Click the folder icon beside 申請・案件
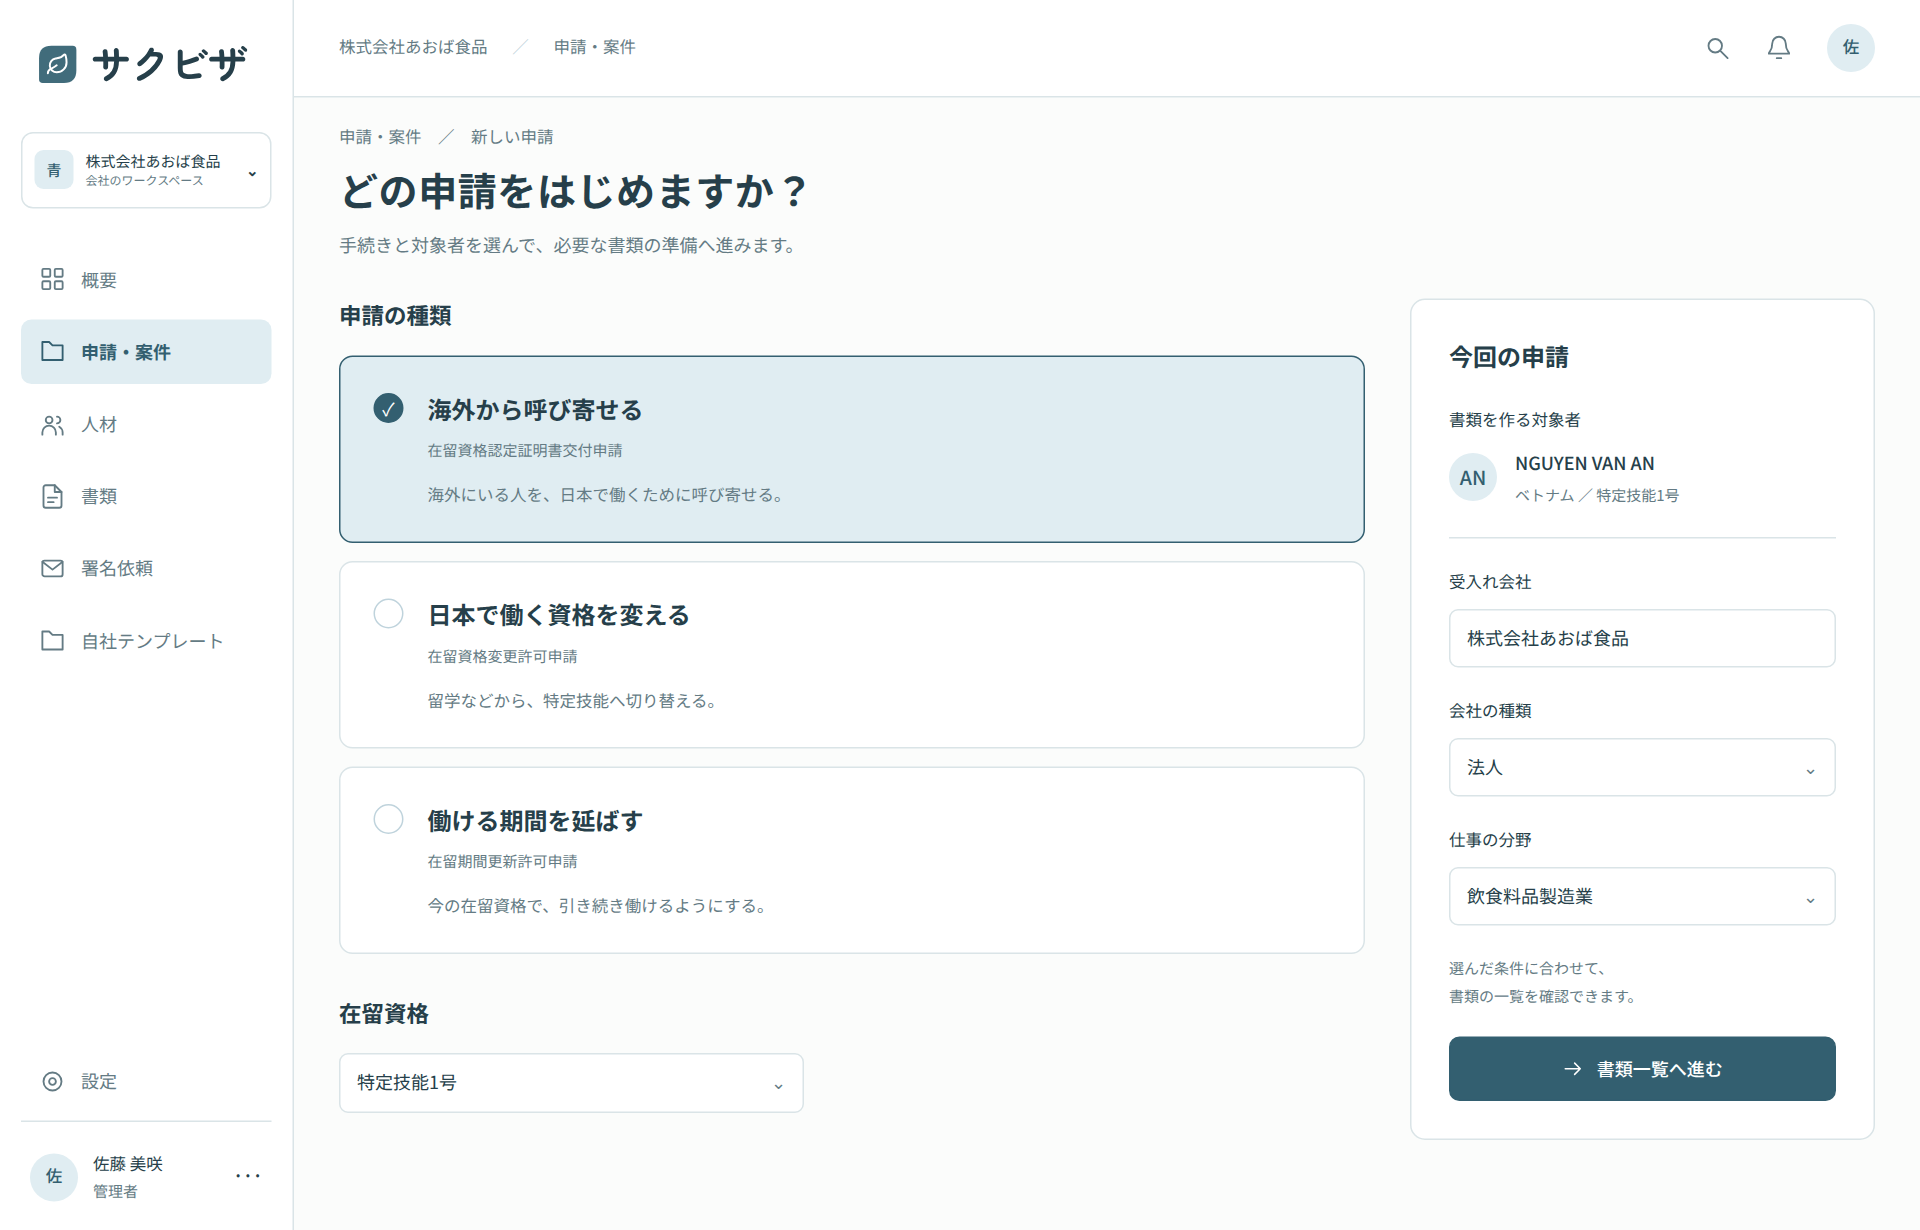This screenshot has width=1920, height=1230. point(52,351)
